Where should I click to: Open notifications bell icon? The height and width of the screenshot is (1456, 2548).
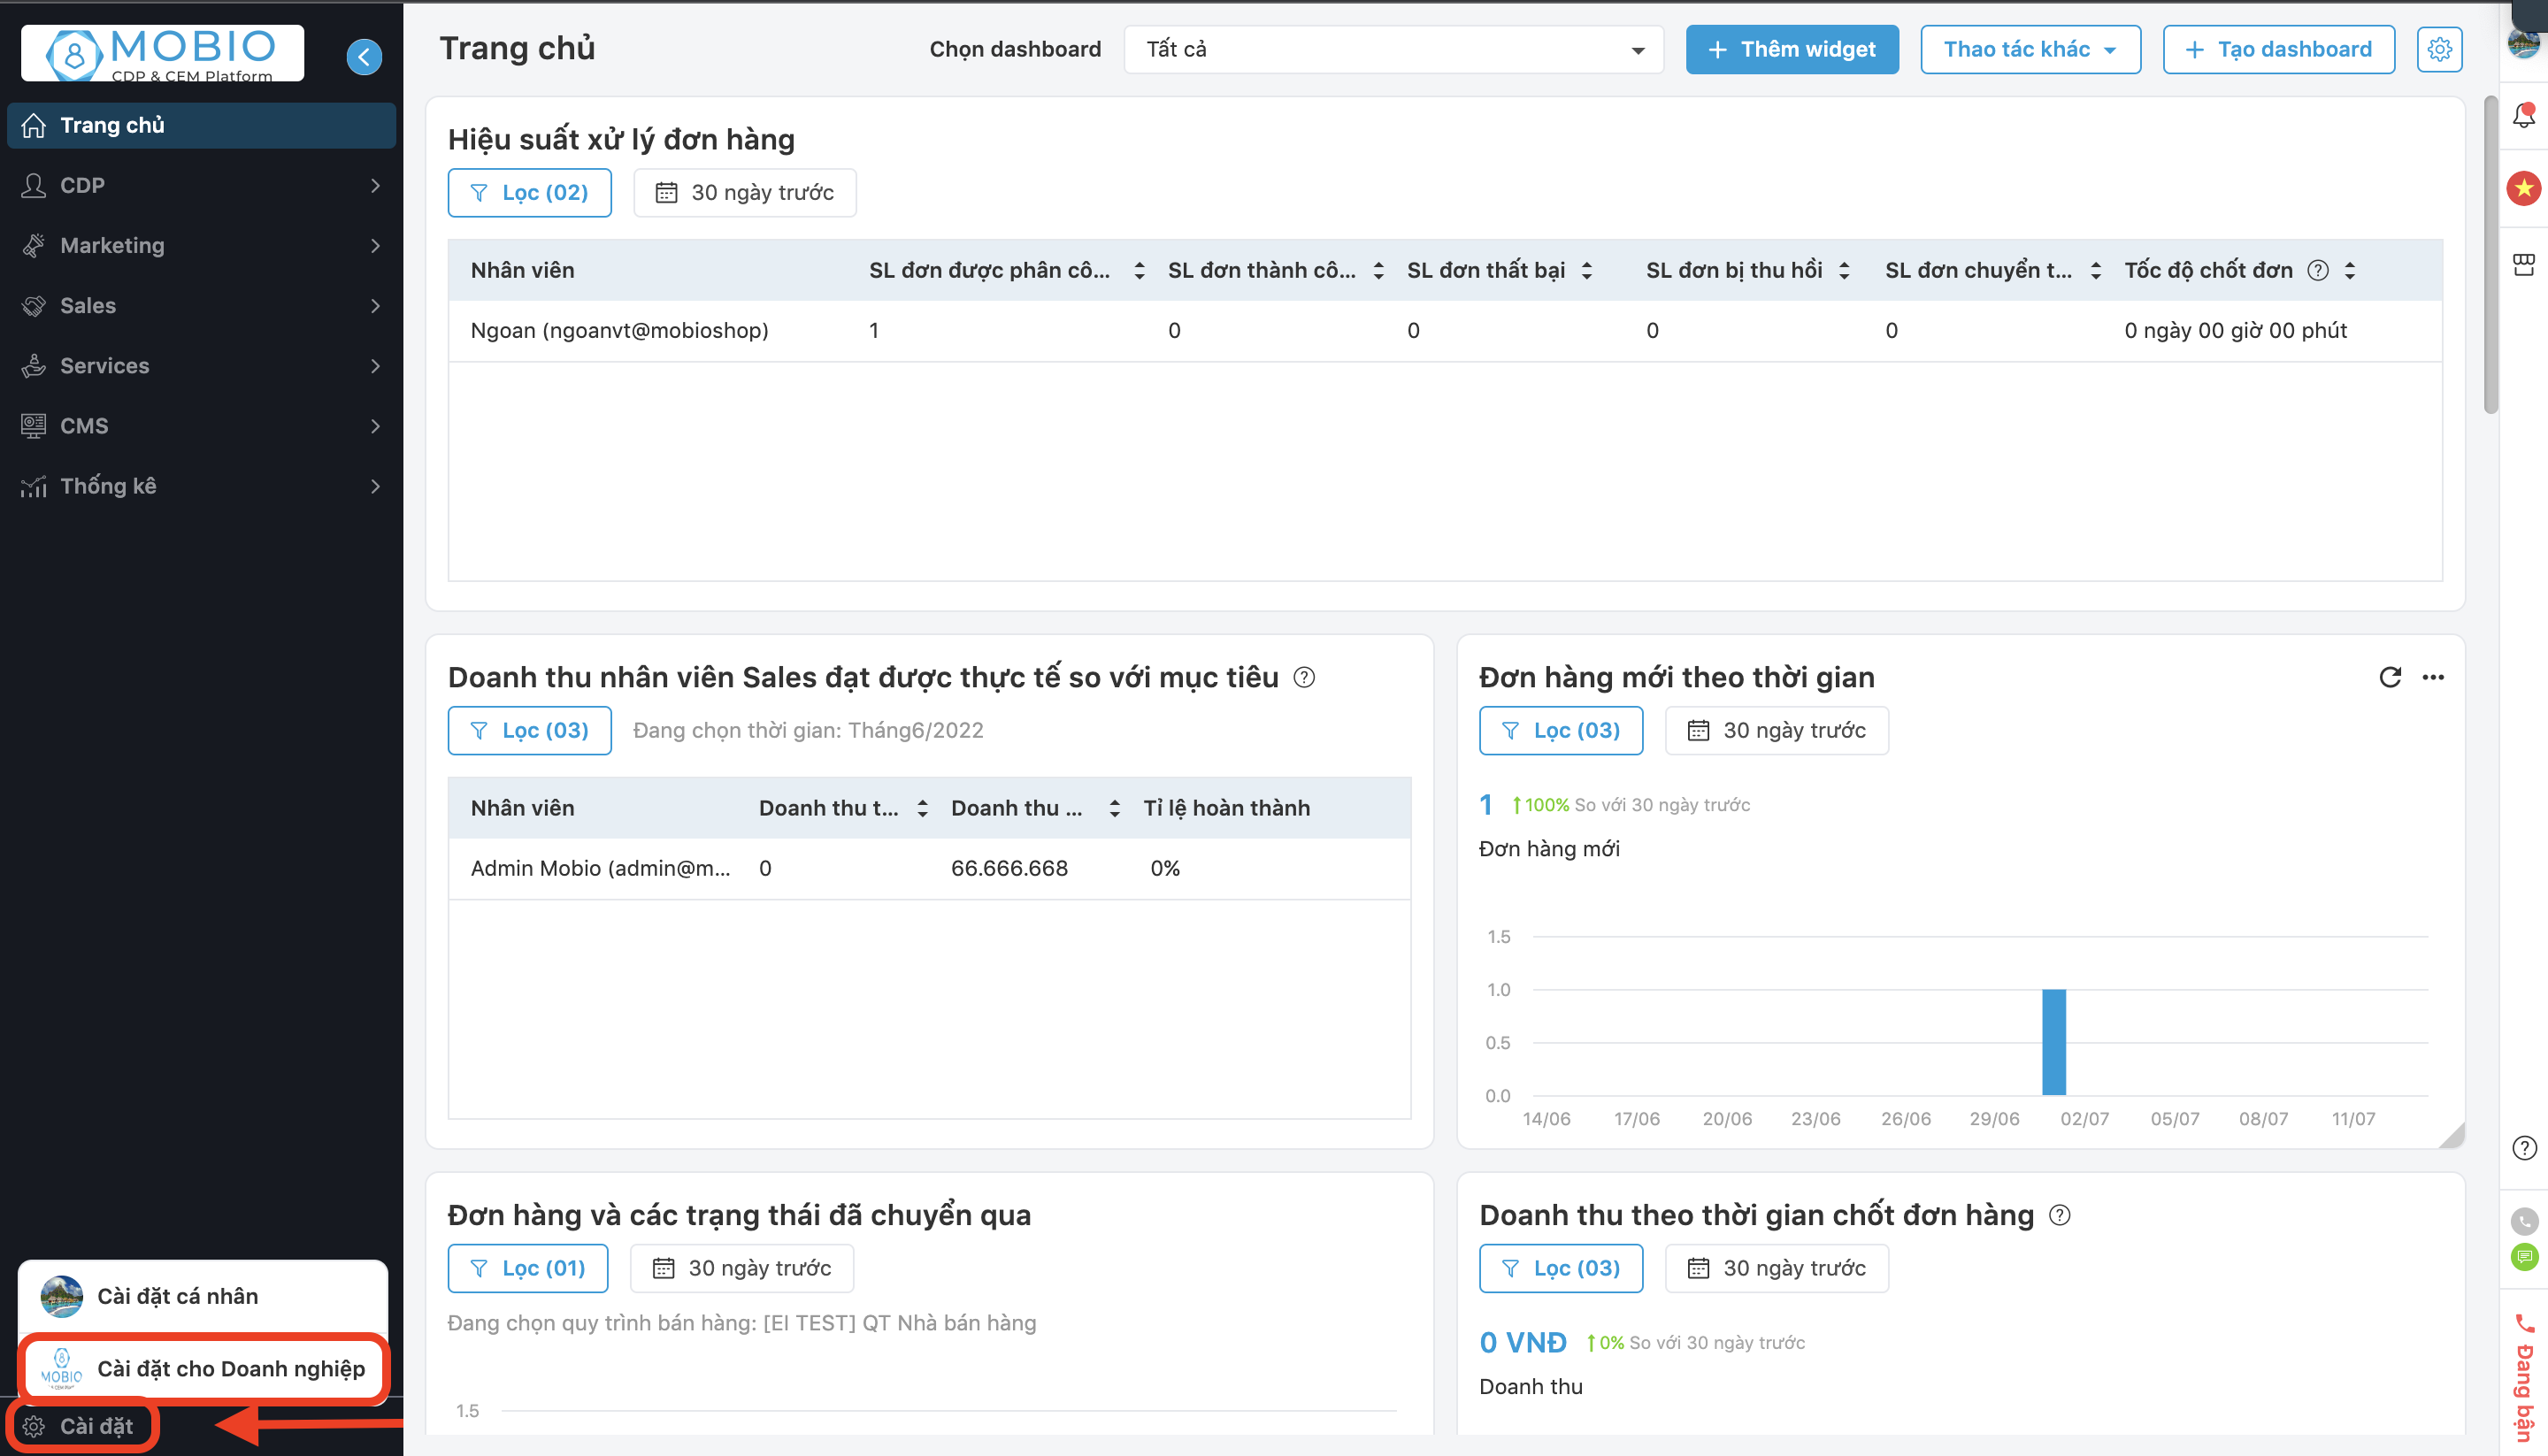coord(2524,115)
